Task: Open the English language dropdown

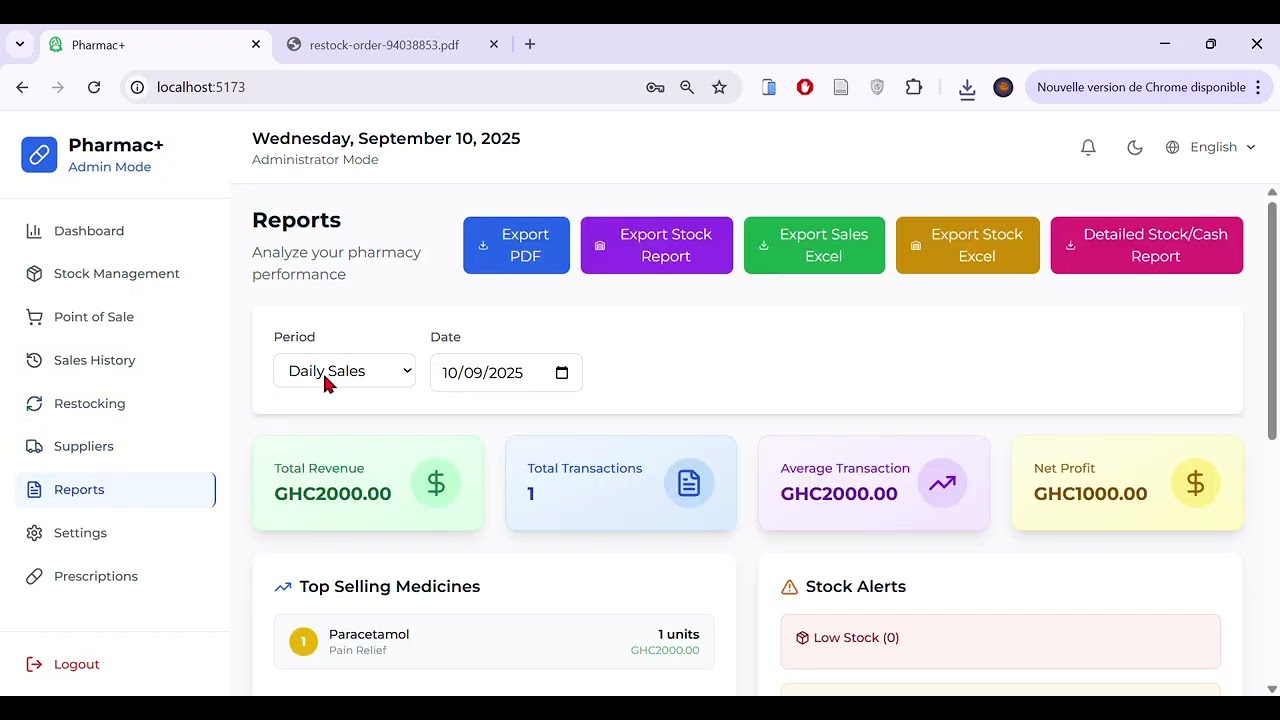Action: 1211,147
